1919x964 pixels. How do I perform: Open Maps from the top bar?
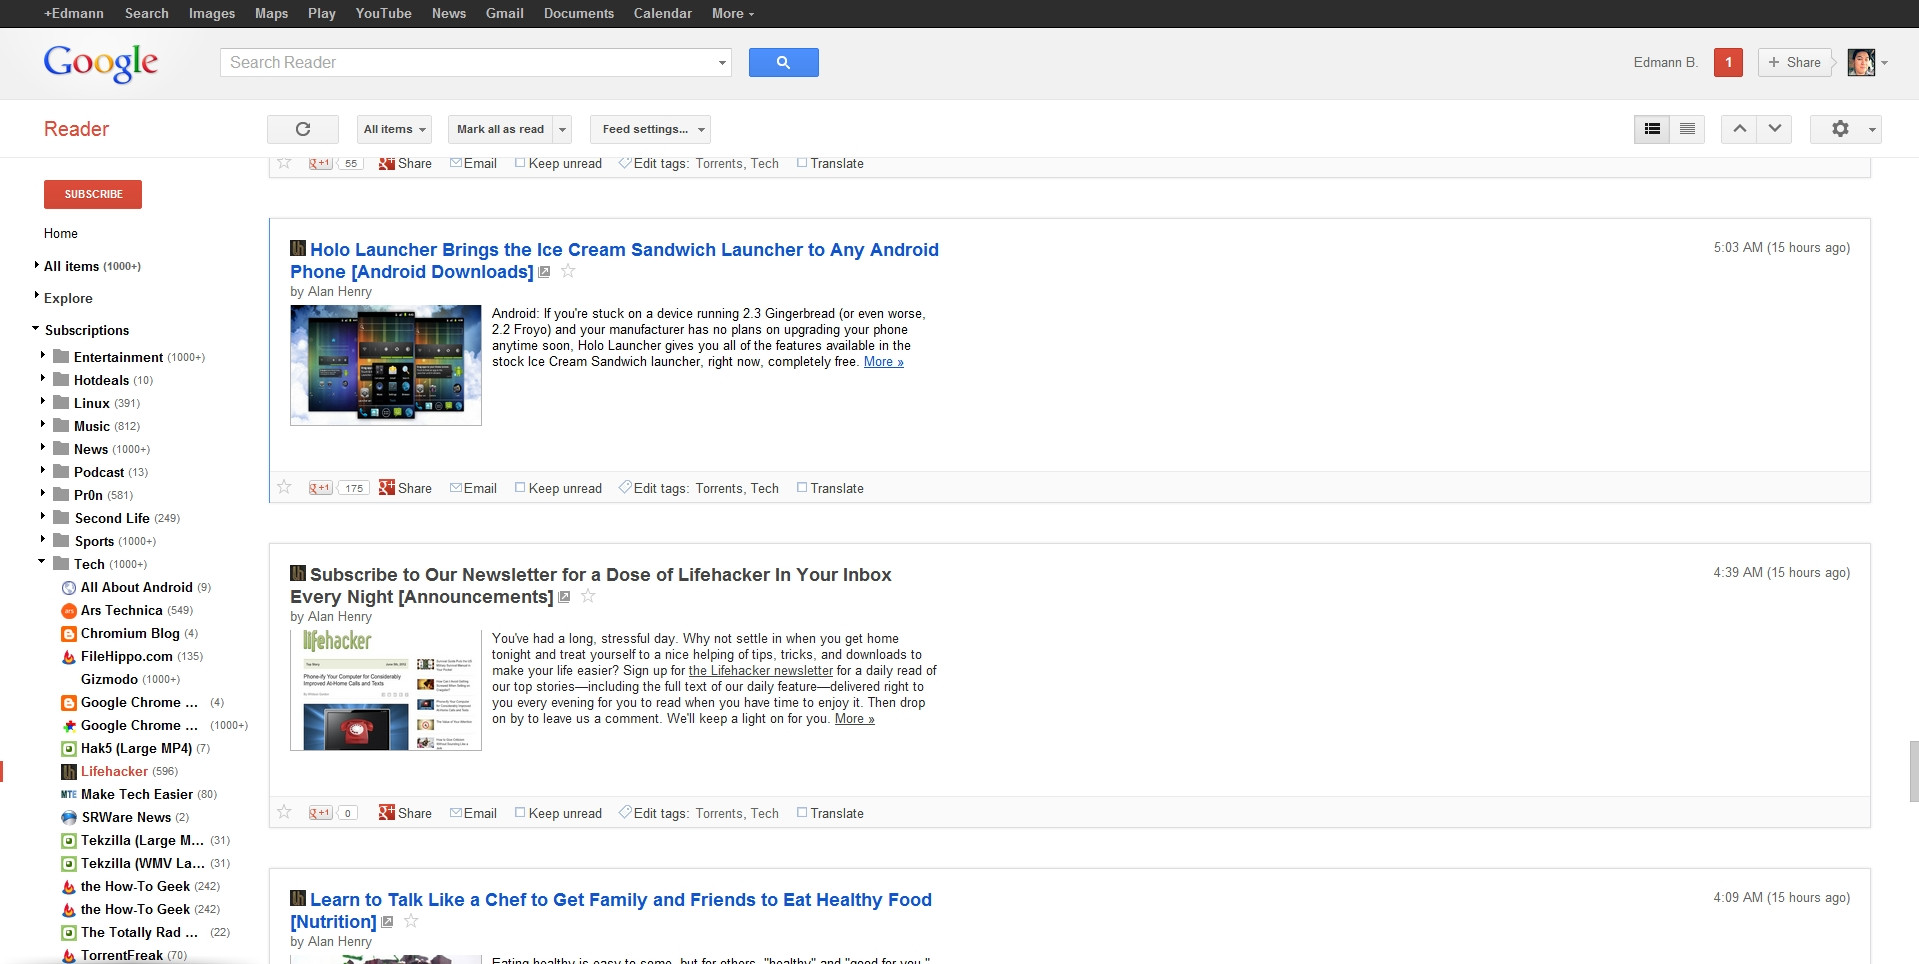point(271,13)
